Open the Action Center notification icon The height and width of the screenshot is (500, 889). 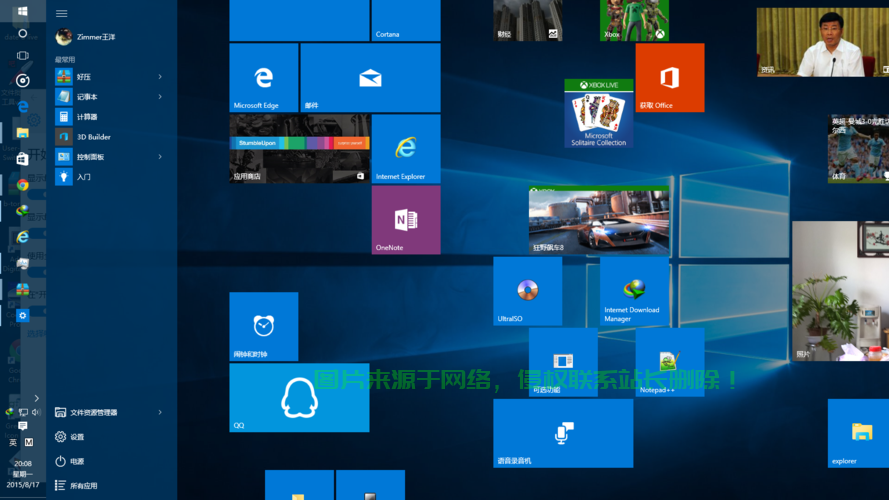pyautogui.click(x=23, y=426)
